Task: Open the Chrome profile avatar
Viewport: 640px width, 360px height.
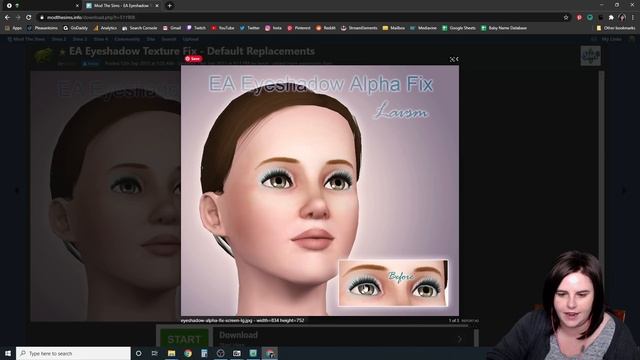Action: pyautogui.click(x=622, y=18)
